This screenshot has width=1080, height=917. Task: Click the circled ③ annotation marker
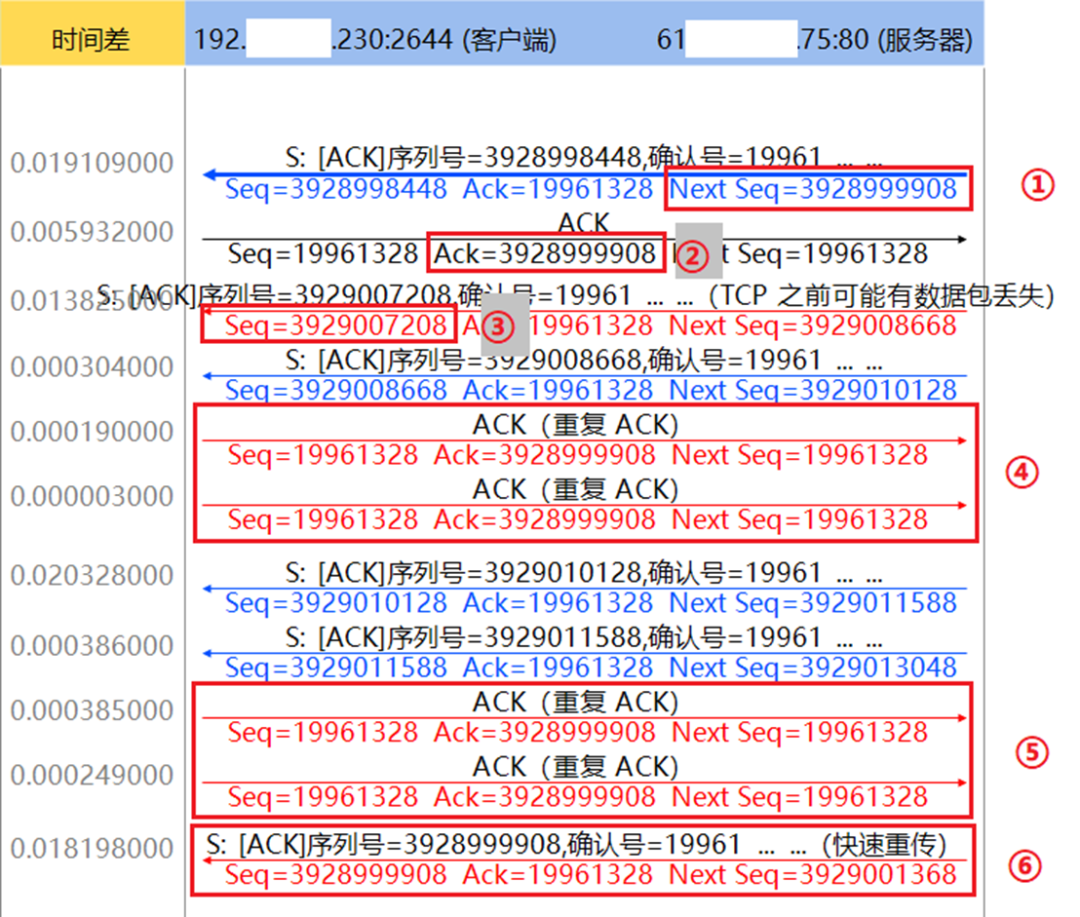click(x=497, y=328)
